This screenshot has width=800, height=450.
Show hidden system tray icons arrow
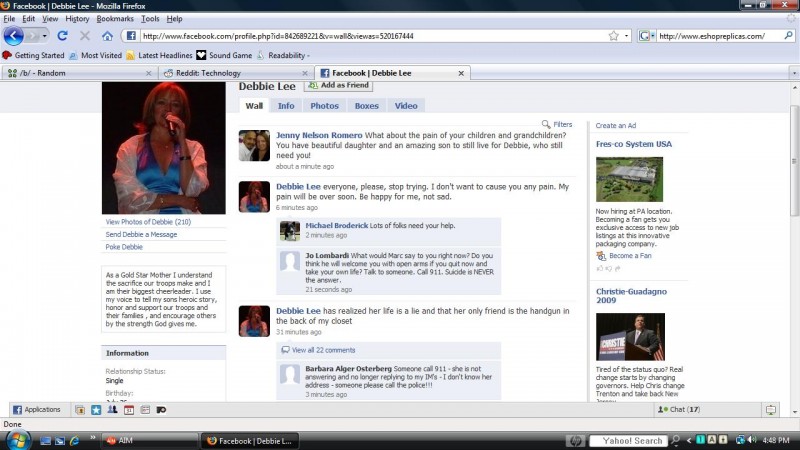[x=689, y=440]
